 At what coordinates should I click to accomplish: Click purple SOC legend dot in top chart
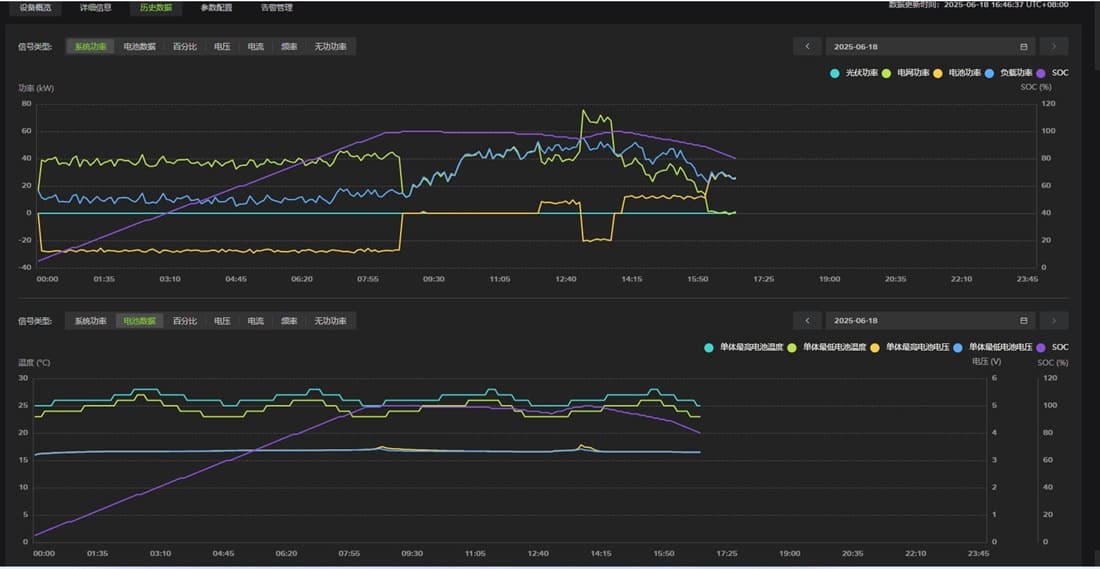[1042, 73]
